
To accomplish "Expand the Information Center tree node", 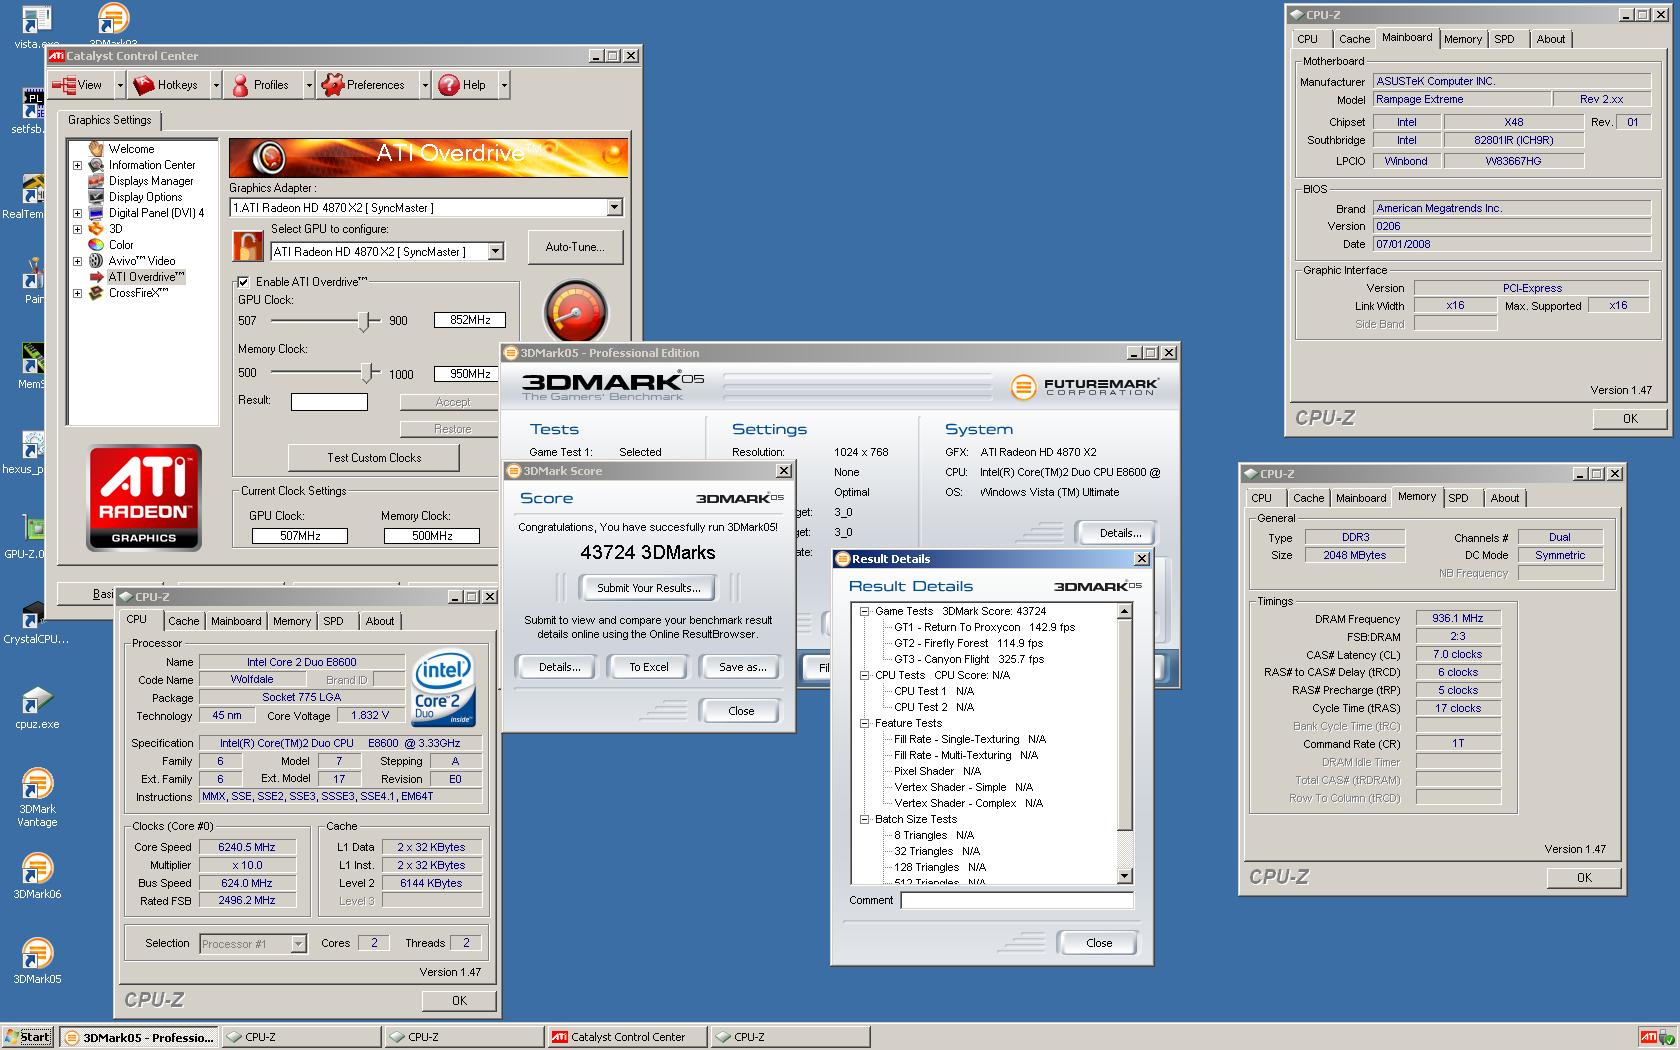I will pos(77,165).
